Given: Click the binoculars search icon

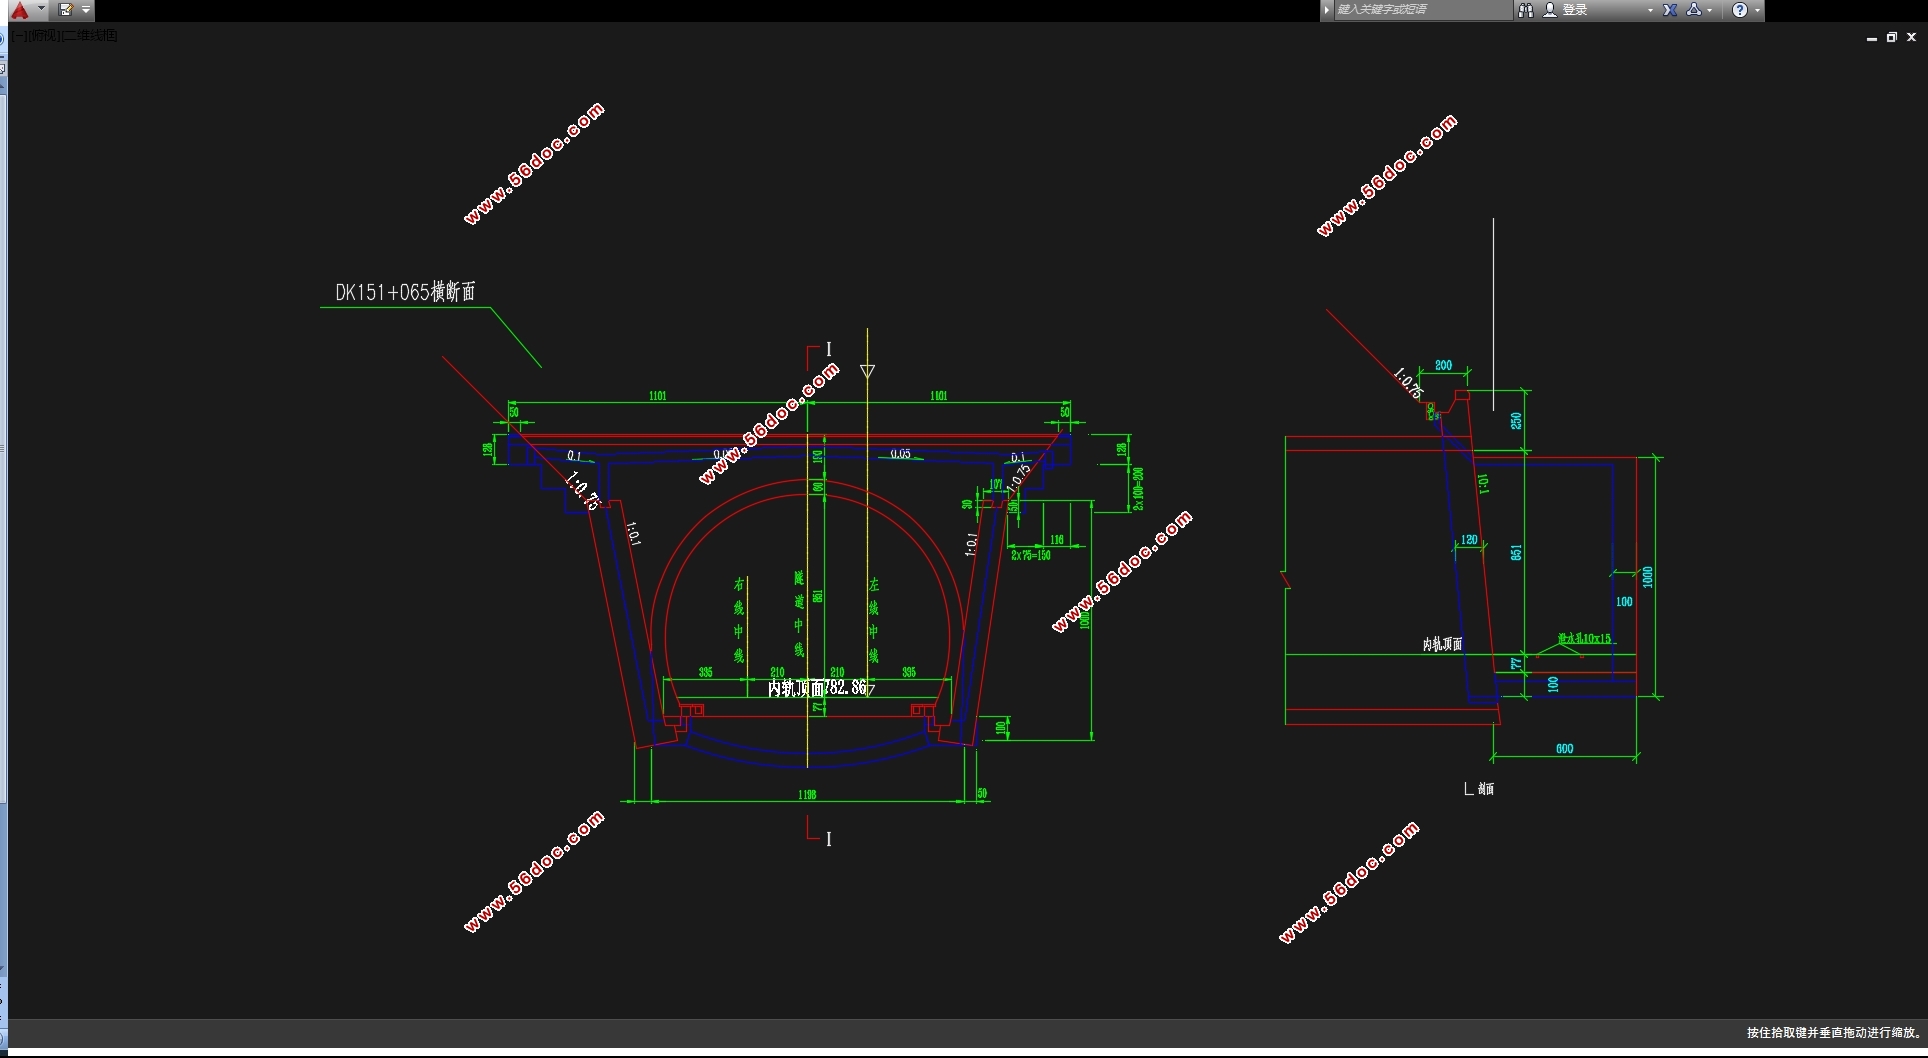Looking at the screenshot, I should coord(1526,10).
